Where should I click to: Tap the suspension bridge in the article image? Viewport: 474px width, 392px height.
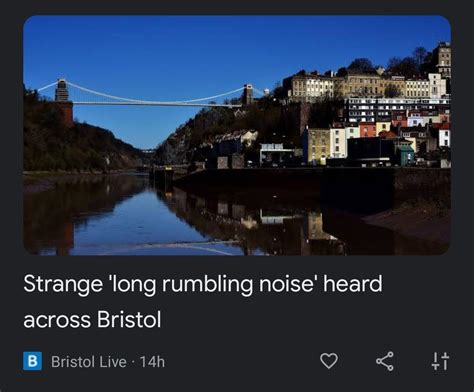point(150,97)
